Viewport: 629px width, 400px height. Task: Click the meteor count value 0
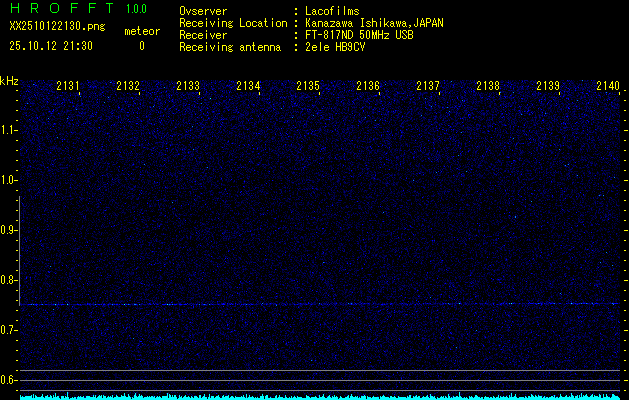click(141, 46)
